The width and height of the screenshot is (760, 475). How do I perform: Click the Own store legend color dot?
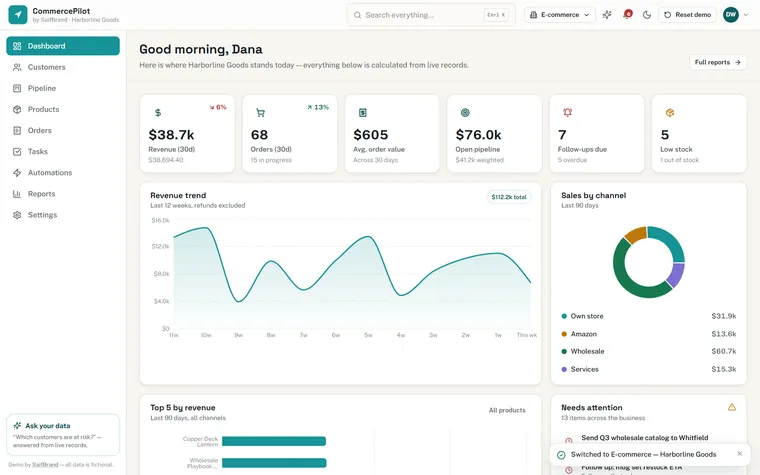(564, 316)
